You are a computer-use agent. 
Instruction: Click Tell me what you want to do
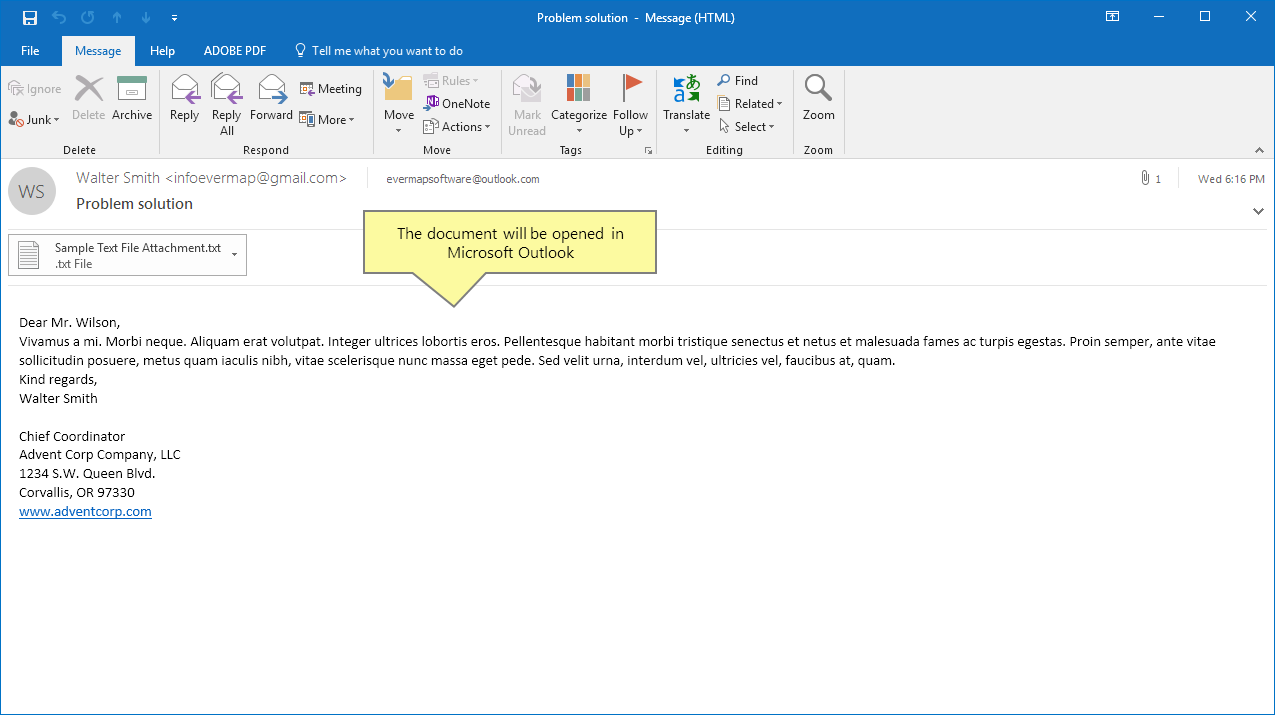click(x=378, y=51)
